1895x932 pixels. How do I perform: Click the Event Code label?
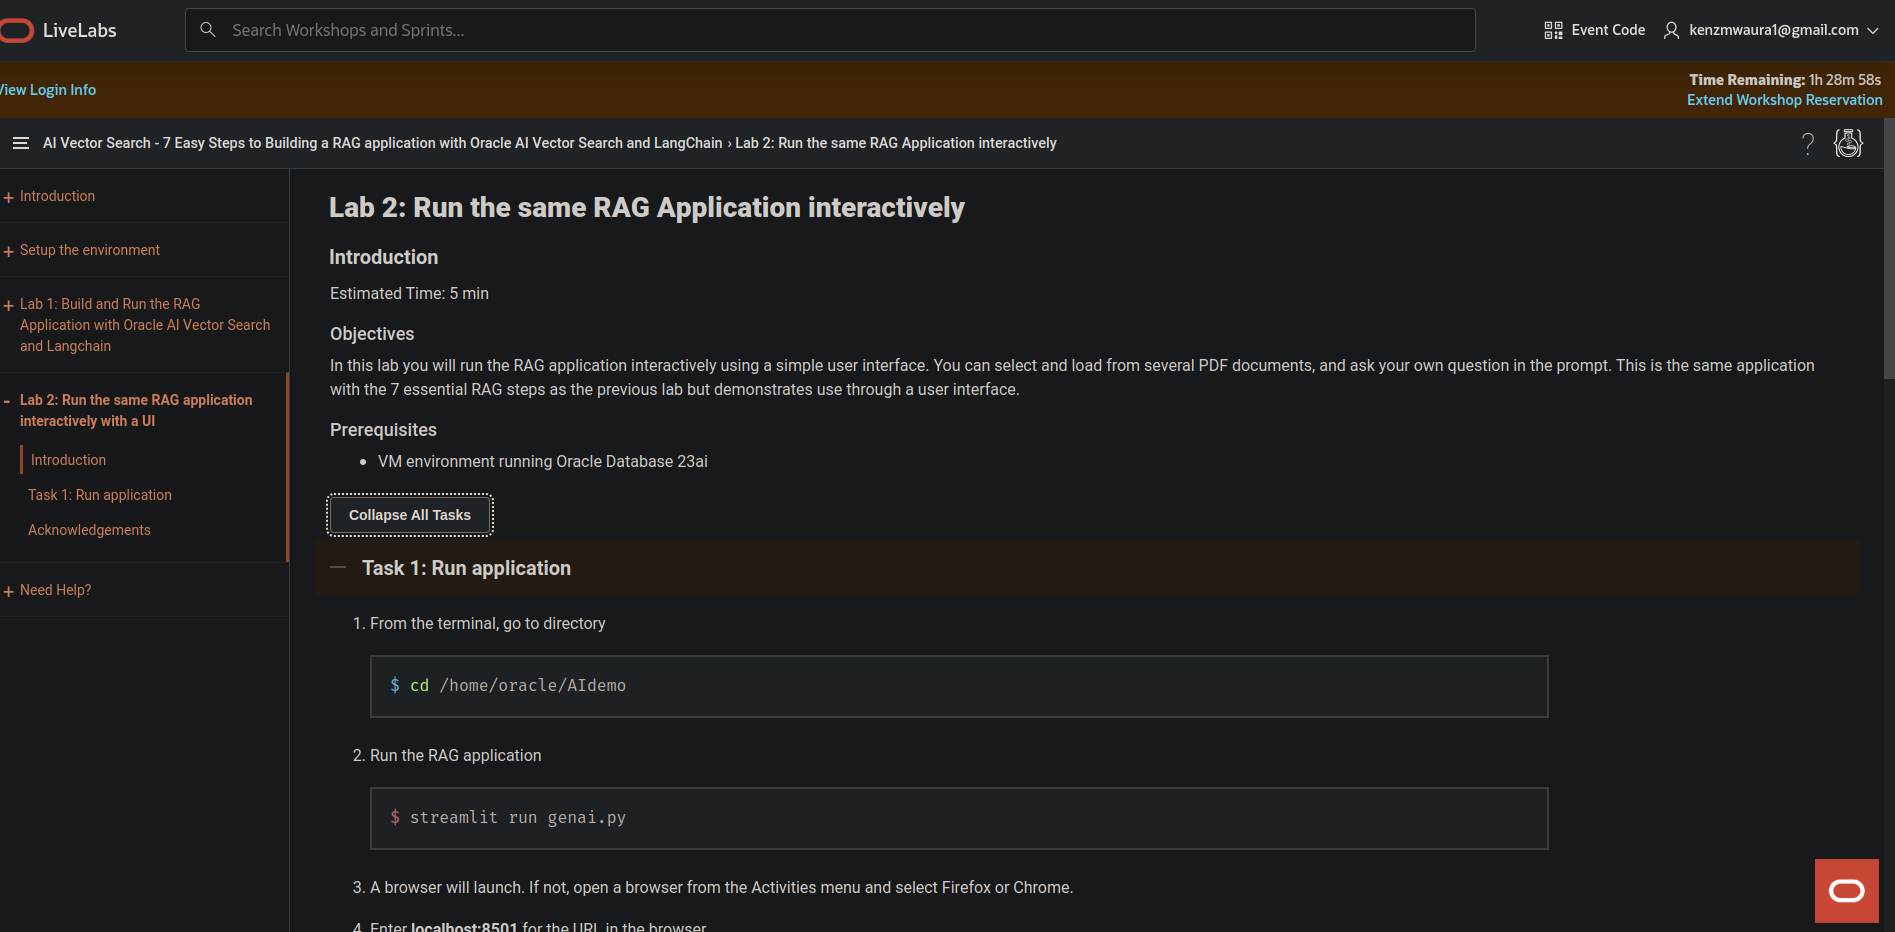coord(1608,30)
